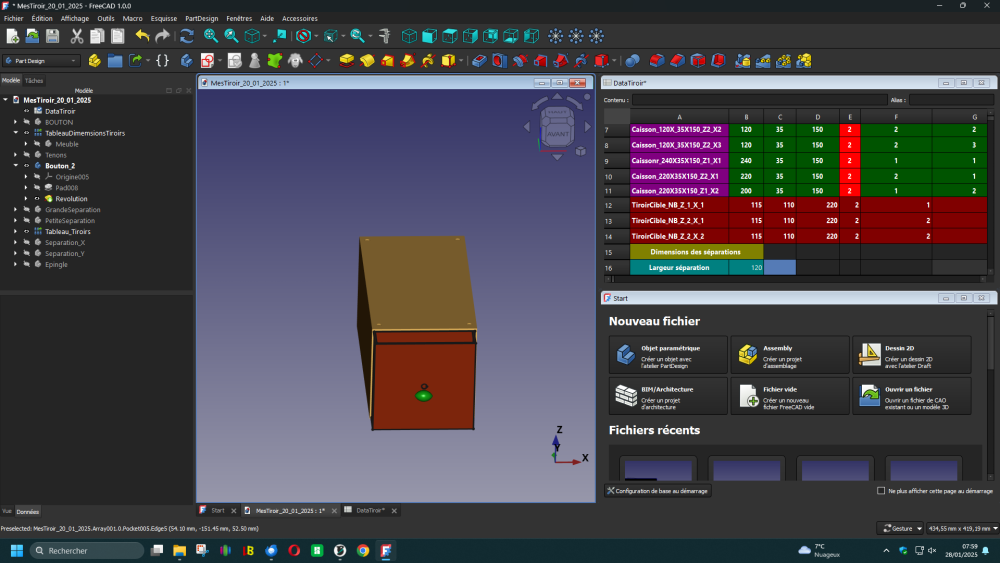Viewport: 1000px width, 563px height.
Task: Collapse the Bouton_2 tree node
Action: [16, 166]
